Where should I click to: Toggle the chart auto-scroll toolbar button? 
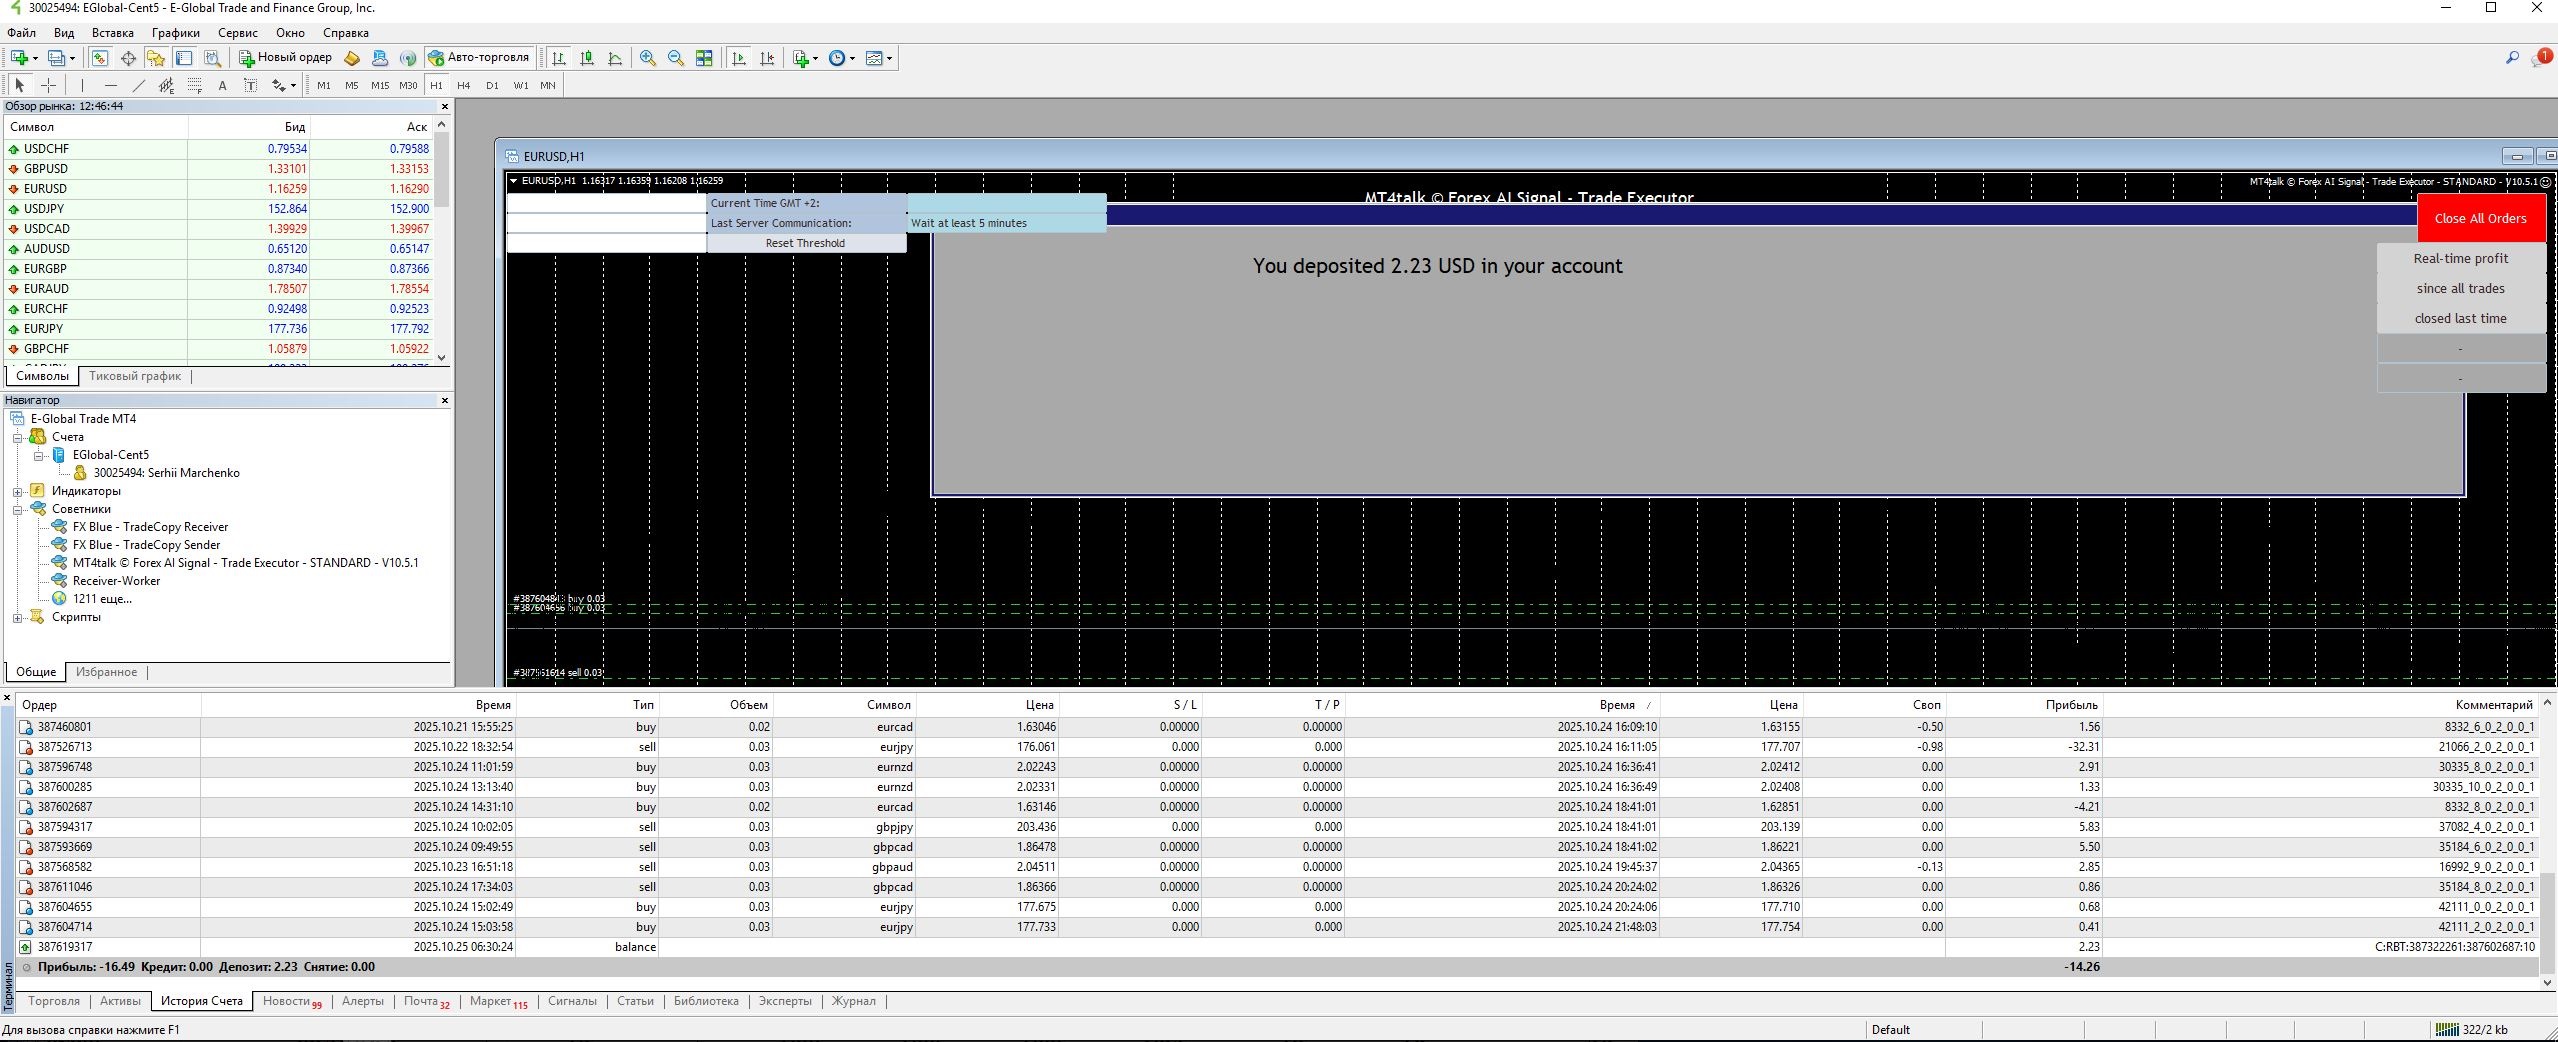tap(739, 58)
